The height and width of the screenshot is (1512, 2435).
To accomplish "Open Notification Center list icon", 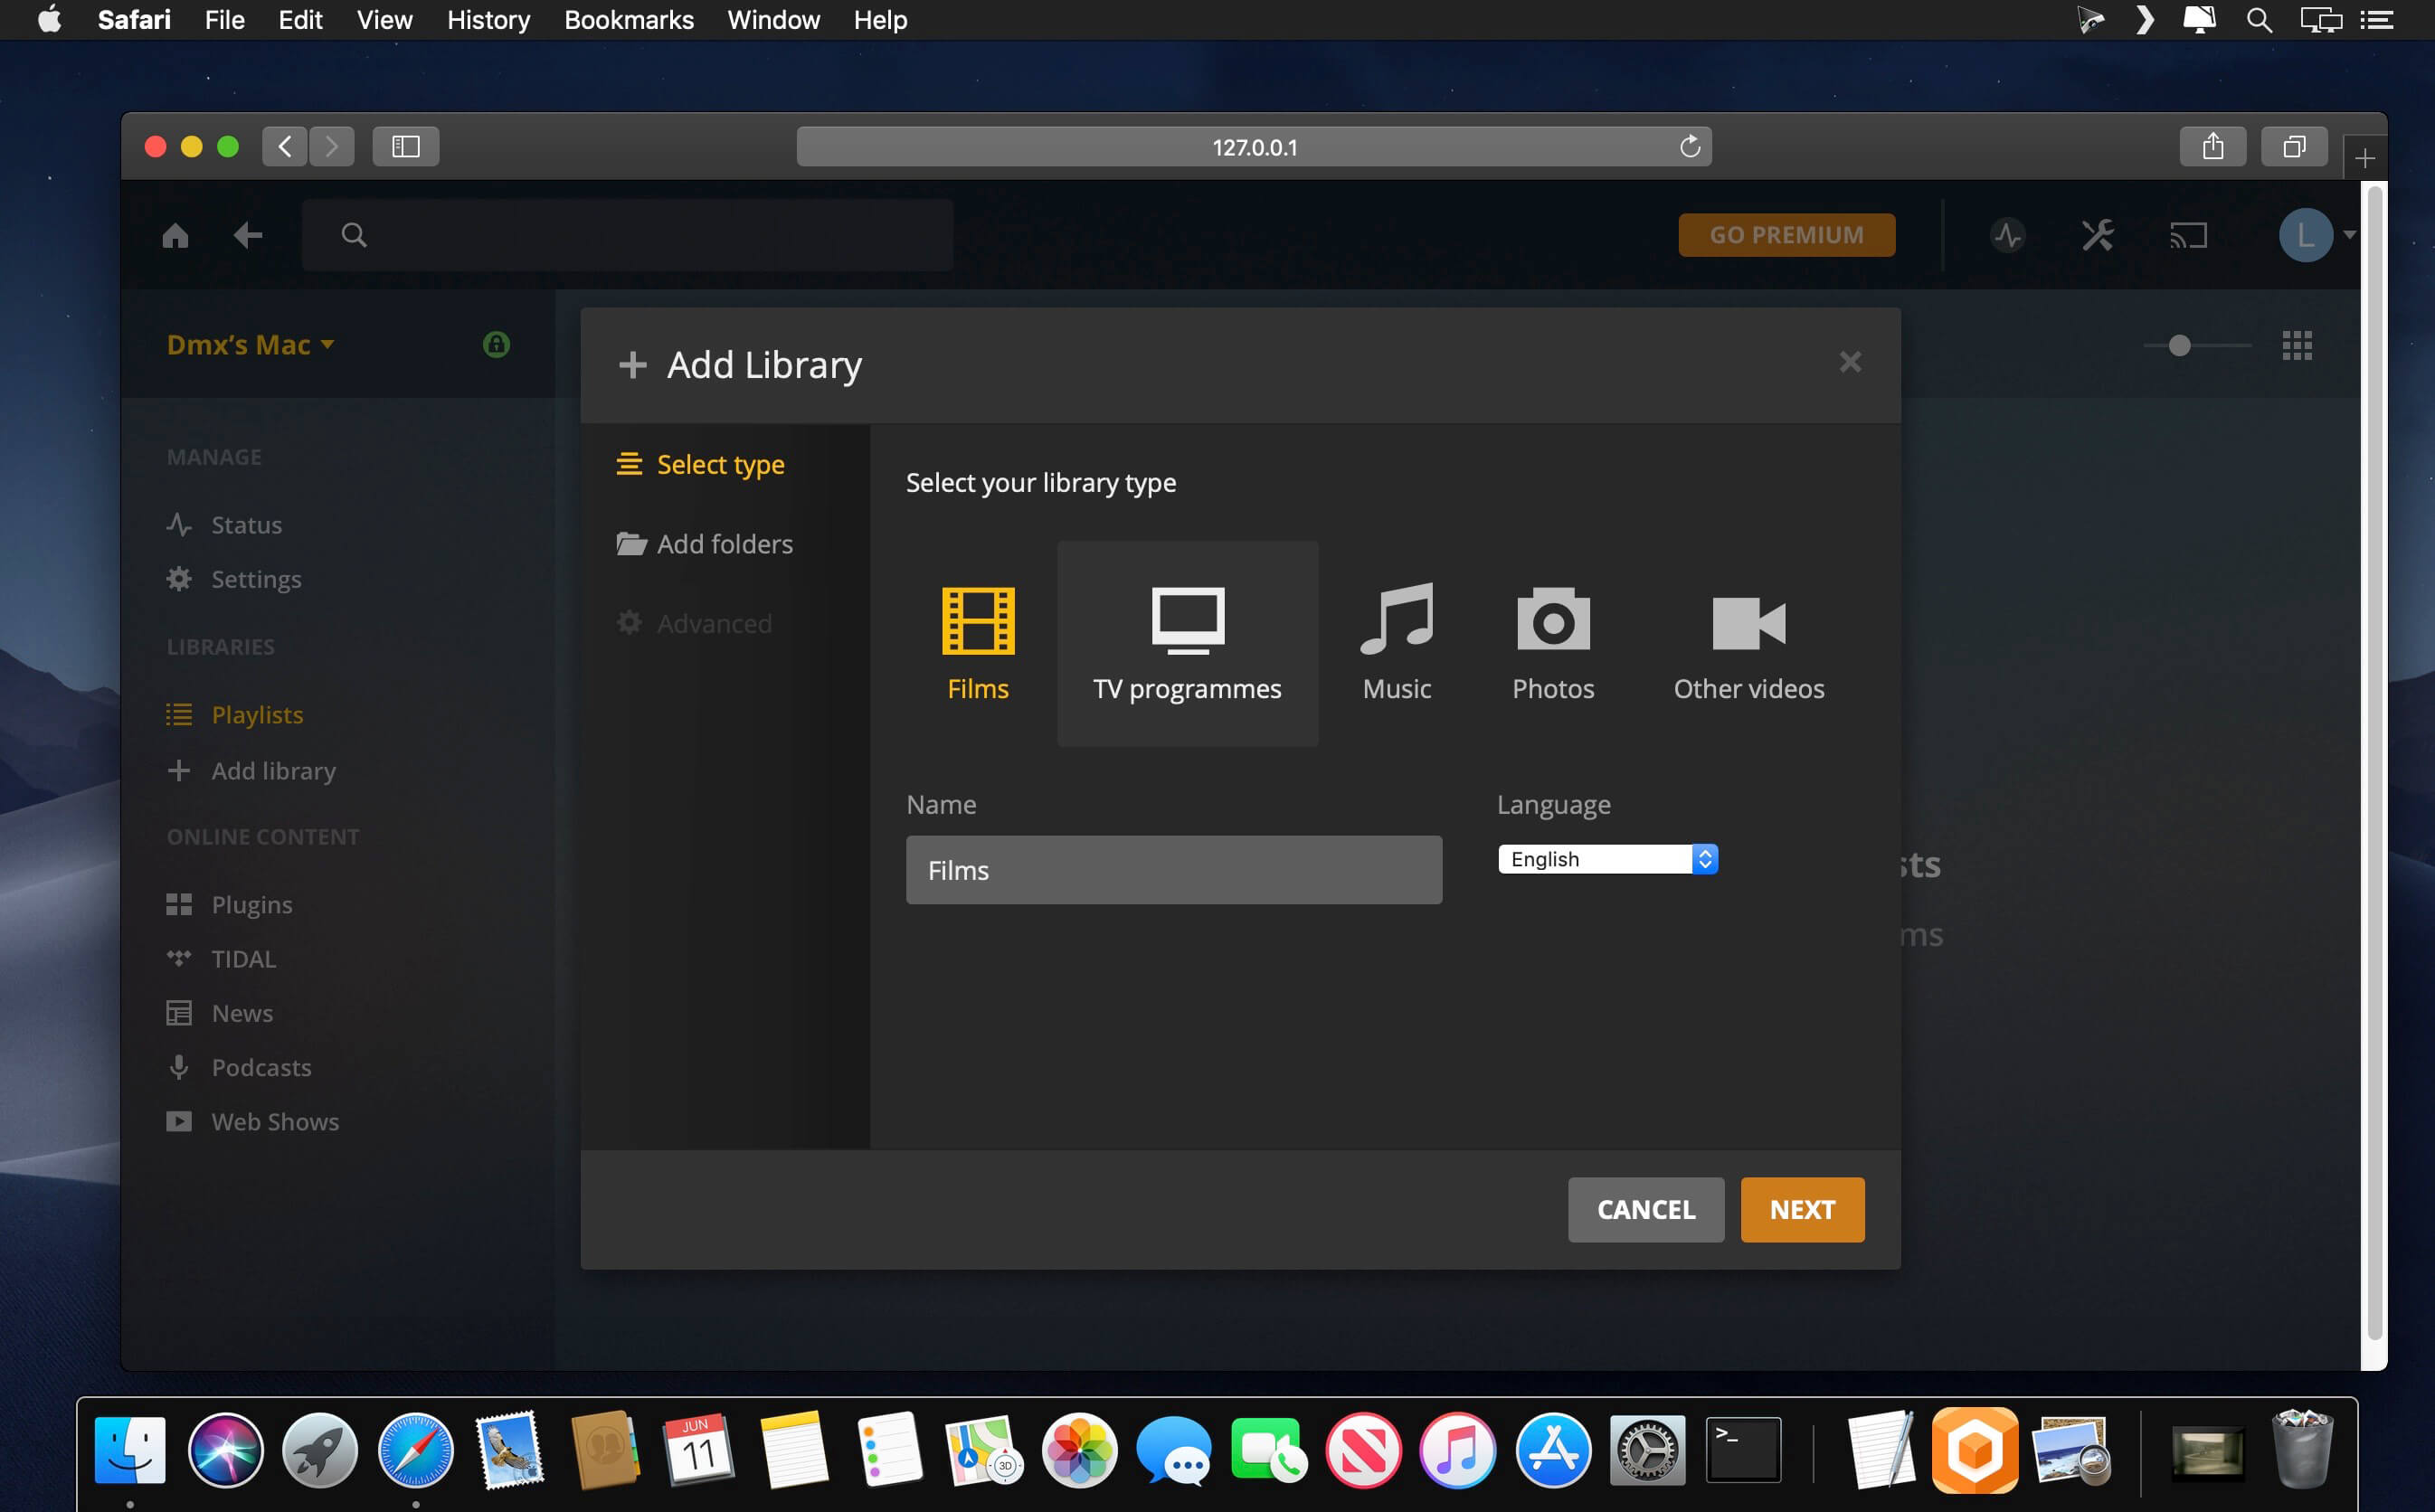I will (x=2375, y=20).
